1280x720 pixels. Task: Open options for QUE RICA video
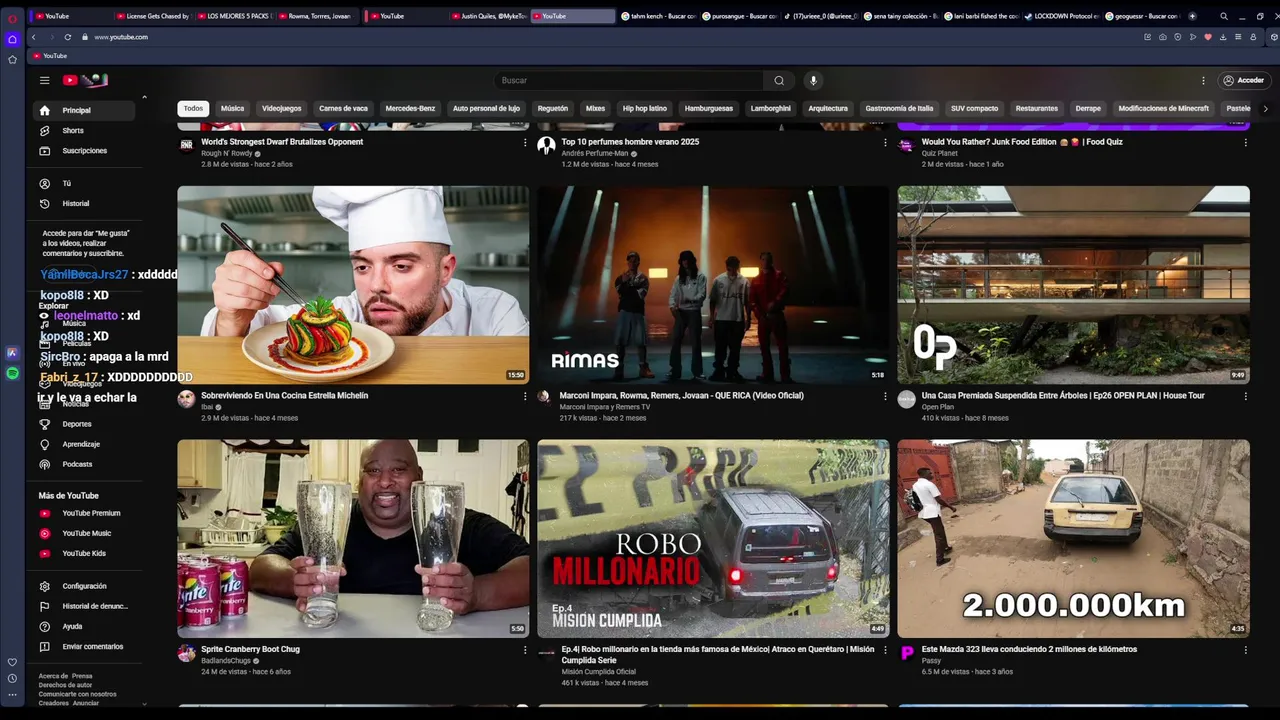[885, 396]
